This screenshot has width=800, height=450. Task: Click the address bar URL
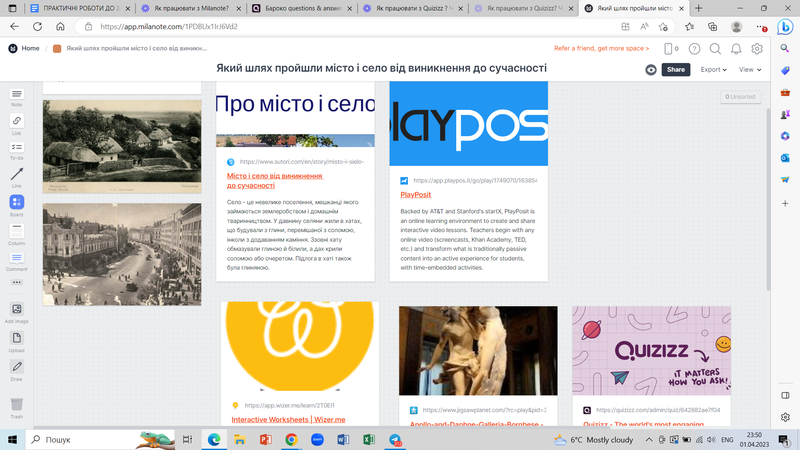pyautogui.click(x=169, y=27)
